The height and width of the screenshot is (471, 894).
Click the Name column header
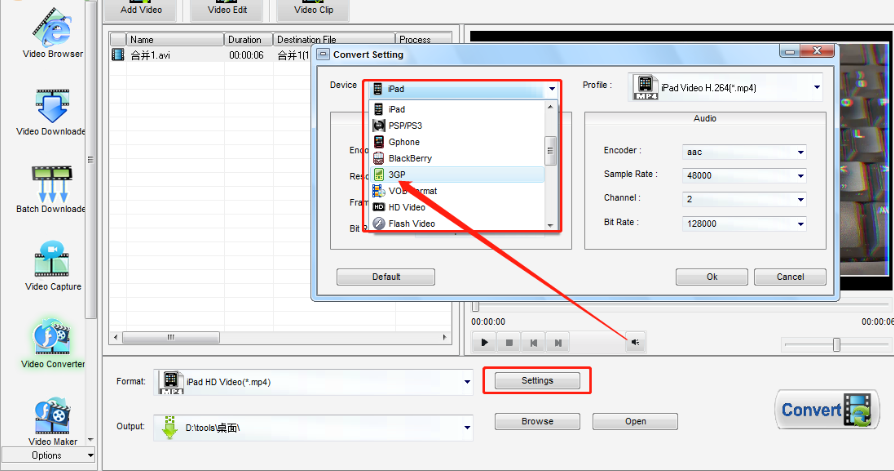click(x=175, y=39)
